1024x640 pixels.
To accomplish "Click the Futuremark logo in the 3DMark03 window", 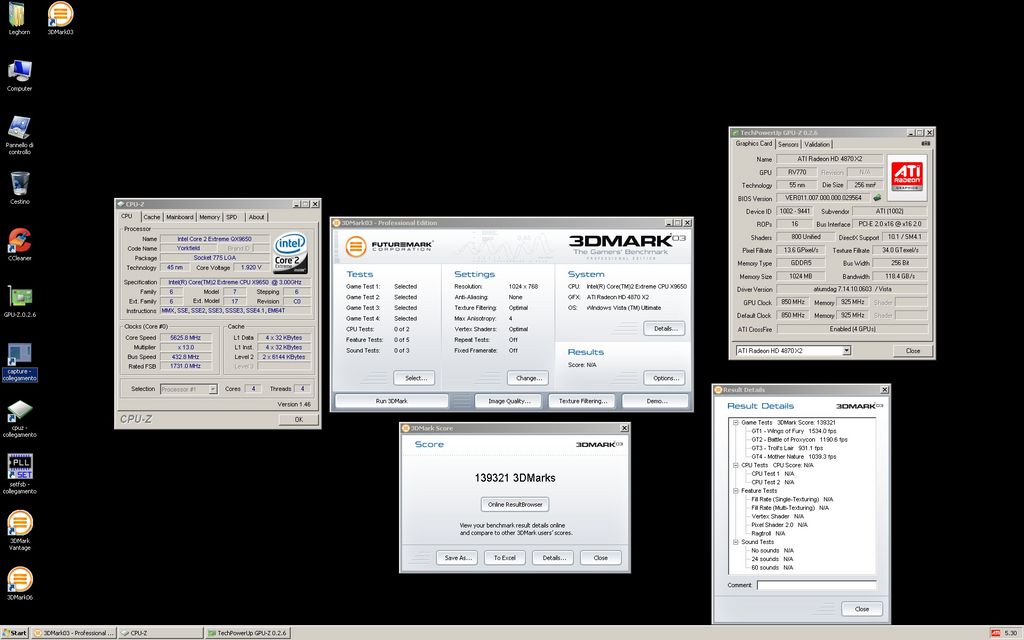I will (x=389, y=246).
